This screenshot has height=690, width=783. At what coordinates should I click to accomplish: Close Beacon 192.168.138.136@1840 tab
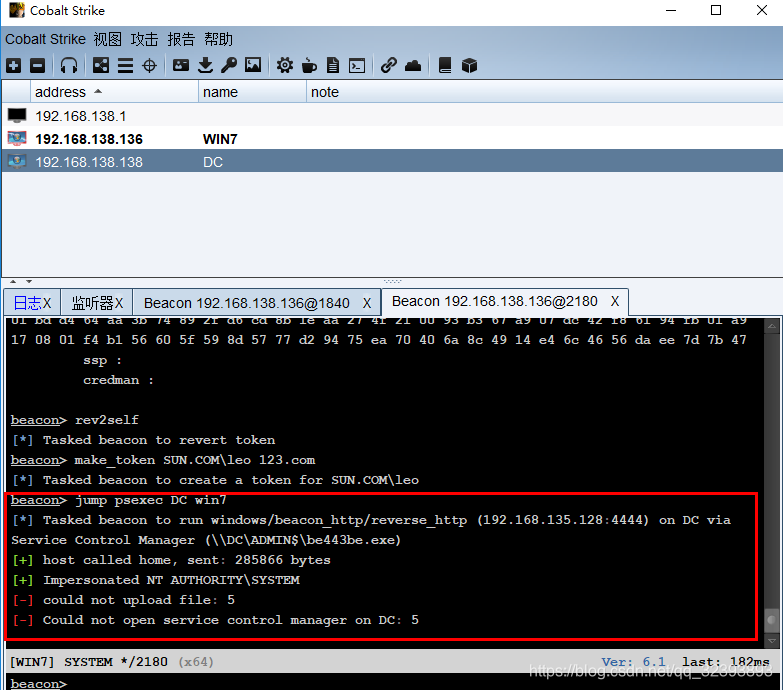[x=367, y=303]
